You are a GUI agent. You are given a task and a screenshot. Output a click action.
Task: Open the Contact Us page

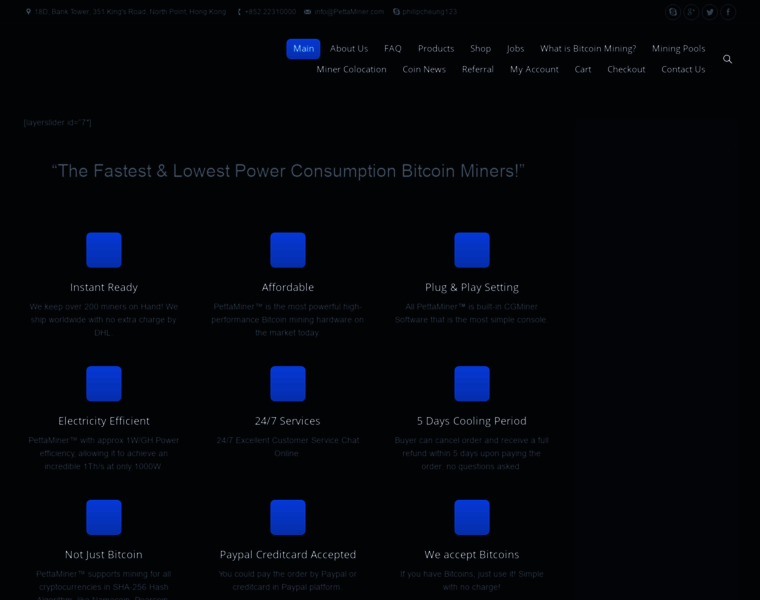click(683, 70)
